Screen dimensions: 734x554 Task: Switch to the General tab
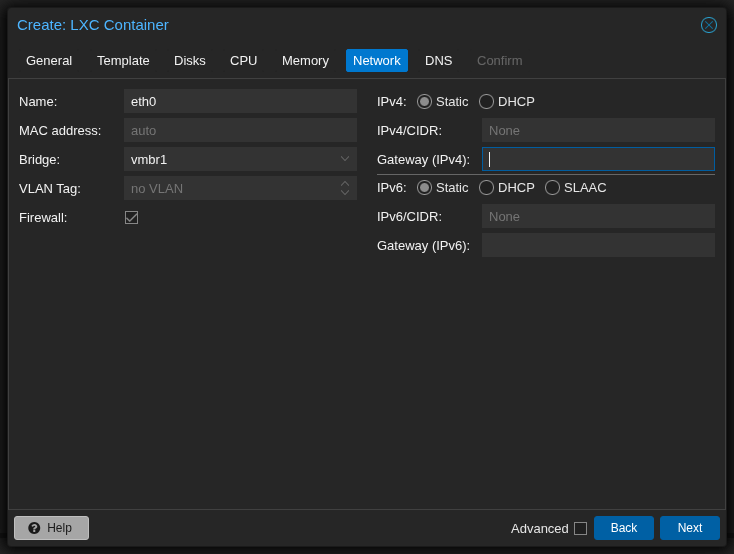(x=49, y=60)
